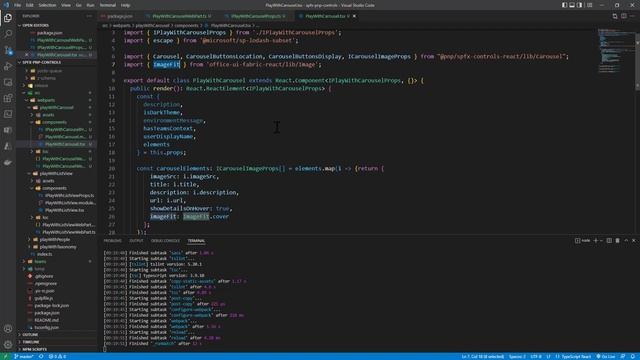Screen dimensions: 640x360
Task: Expand the assets folder under playWithCarousel
Action: (x=48, y=115)
